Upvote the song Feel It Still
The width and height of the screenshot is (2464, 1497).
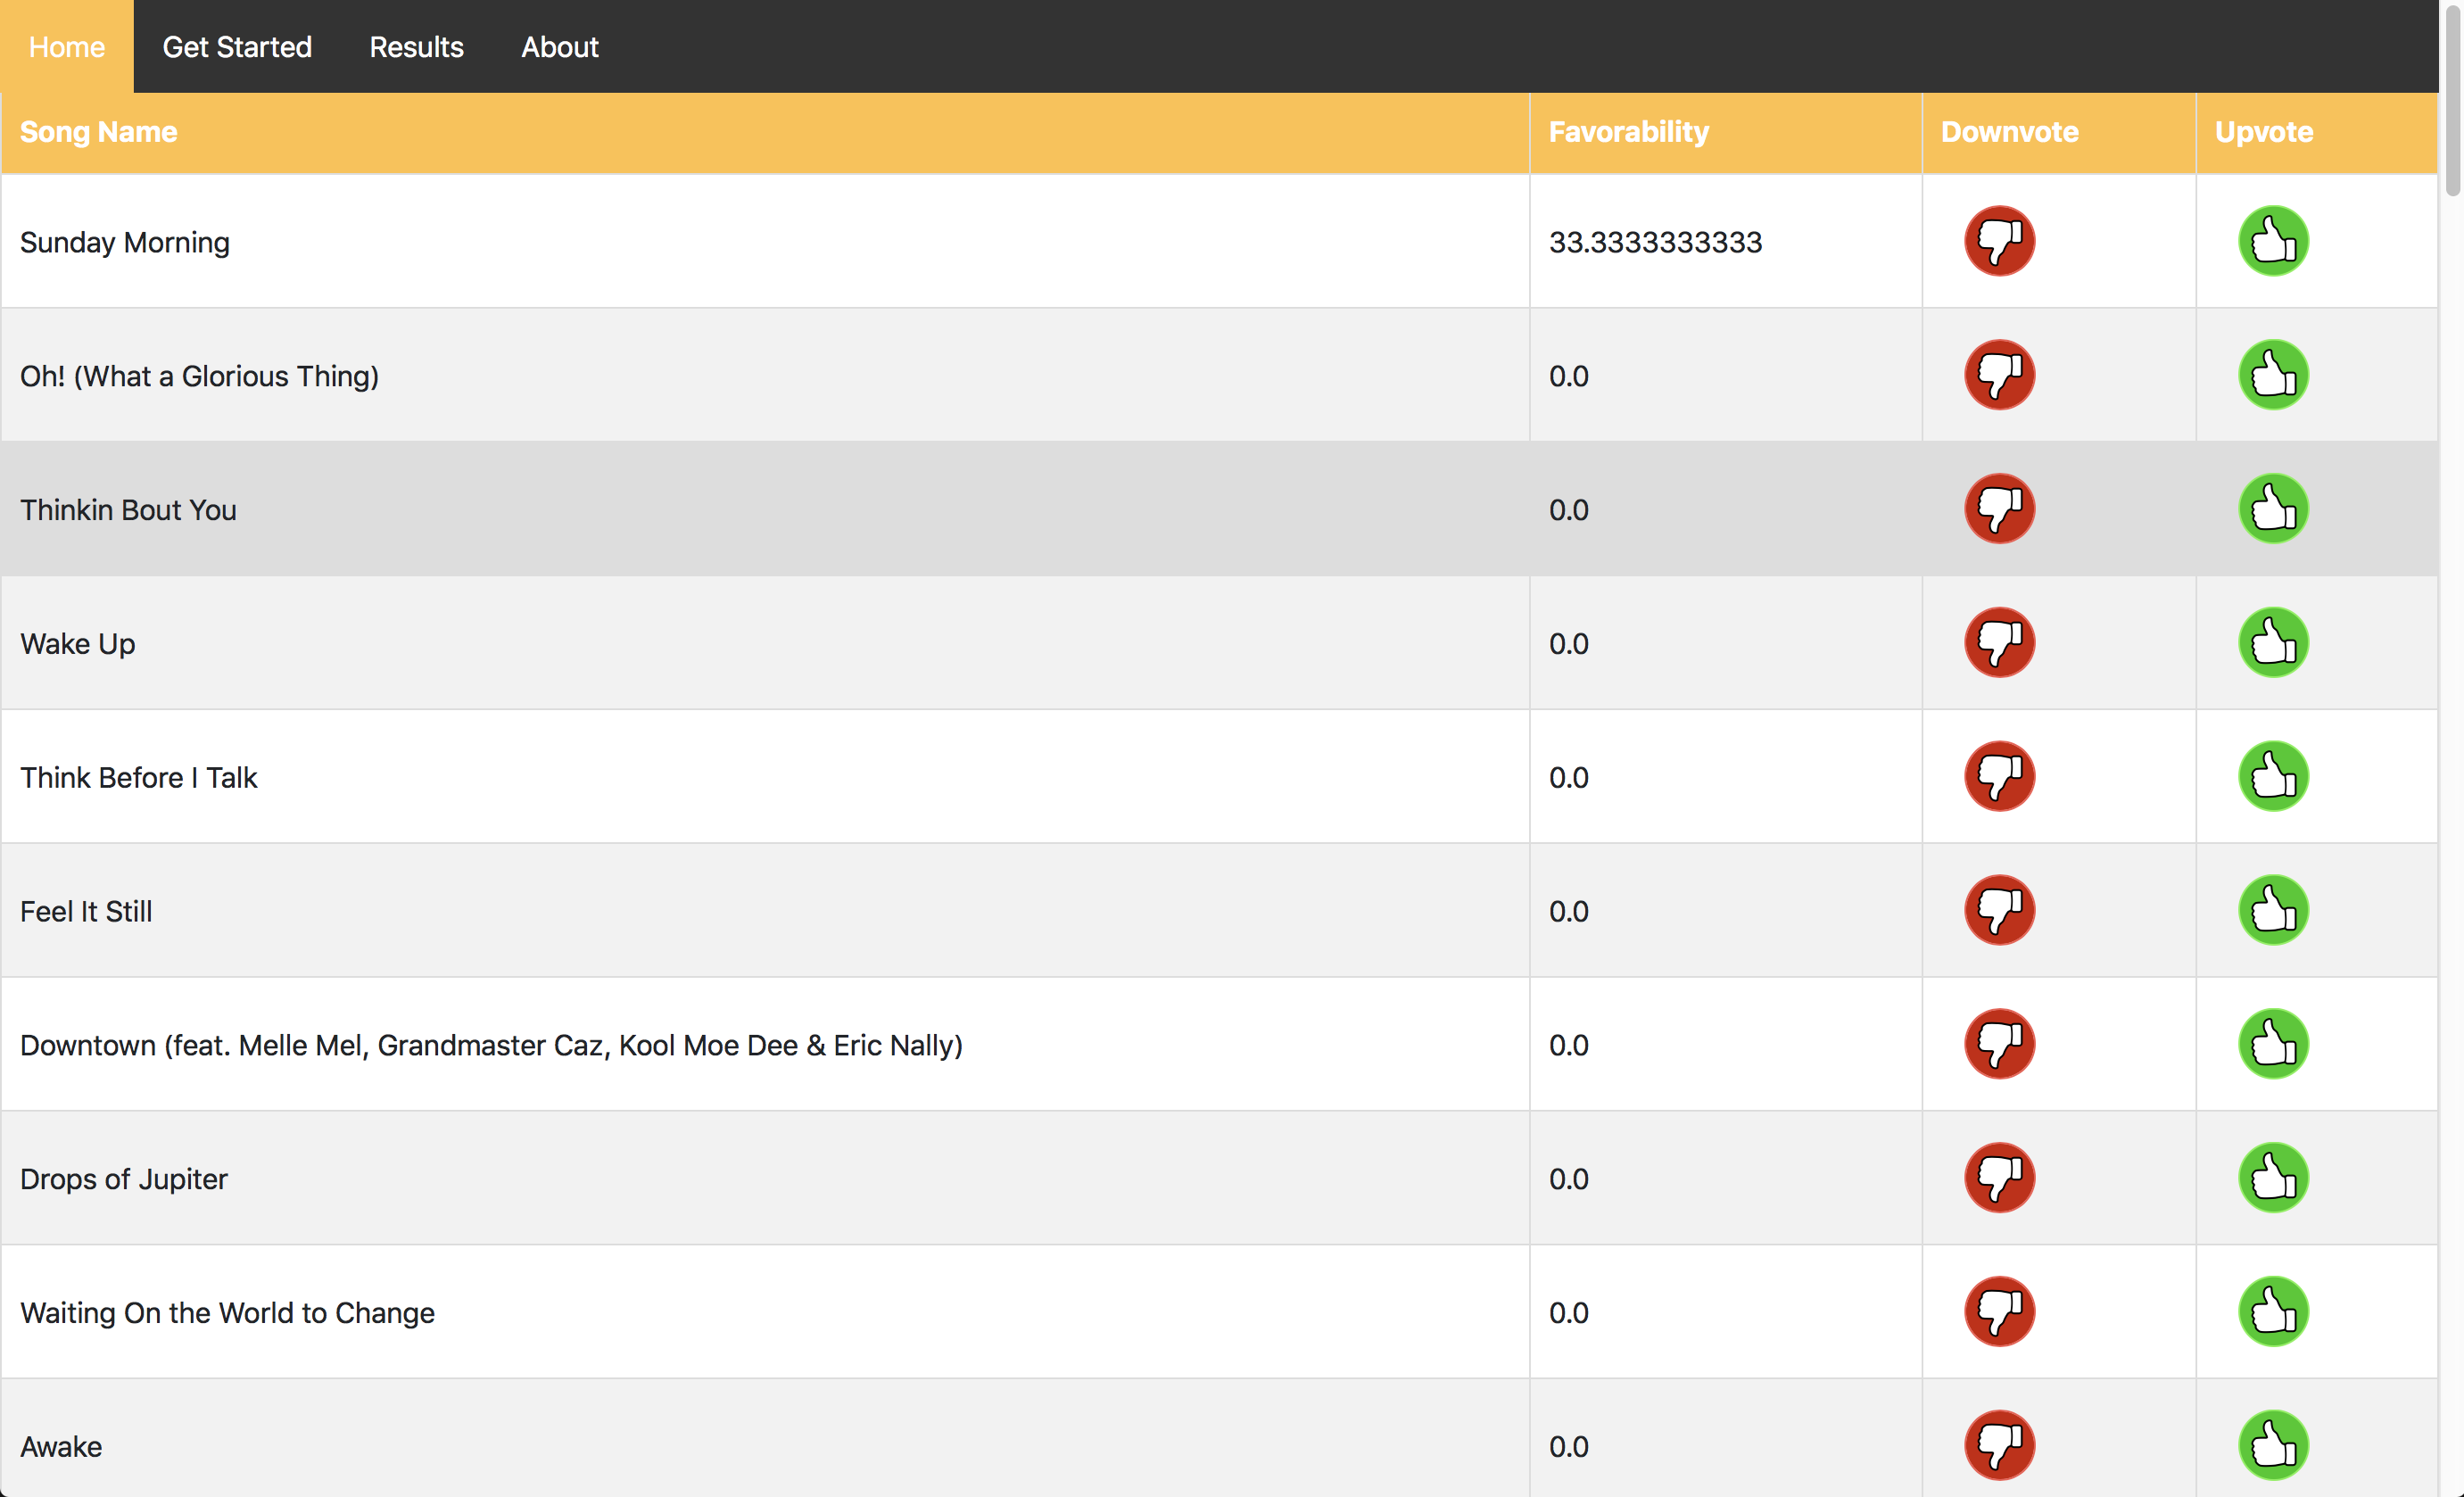[x=2272, y=910]
